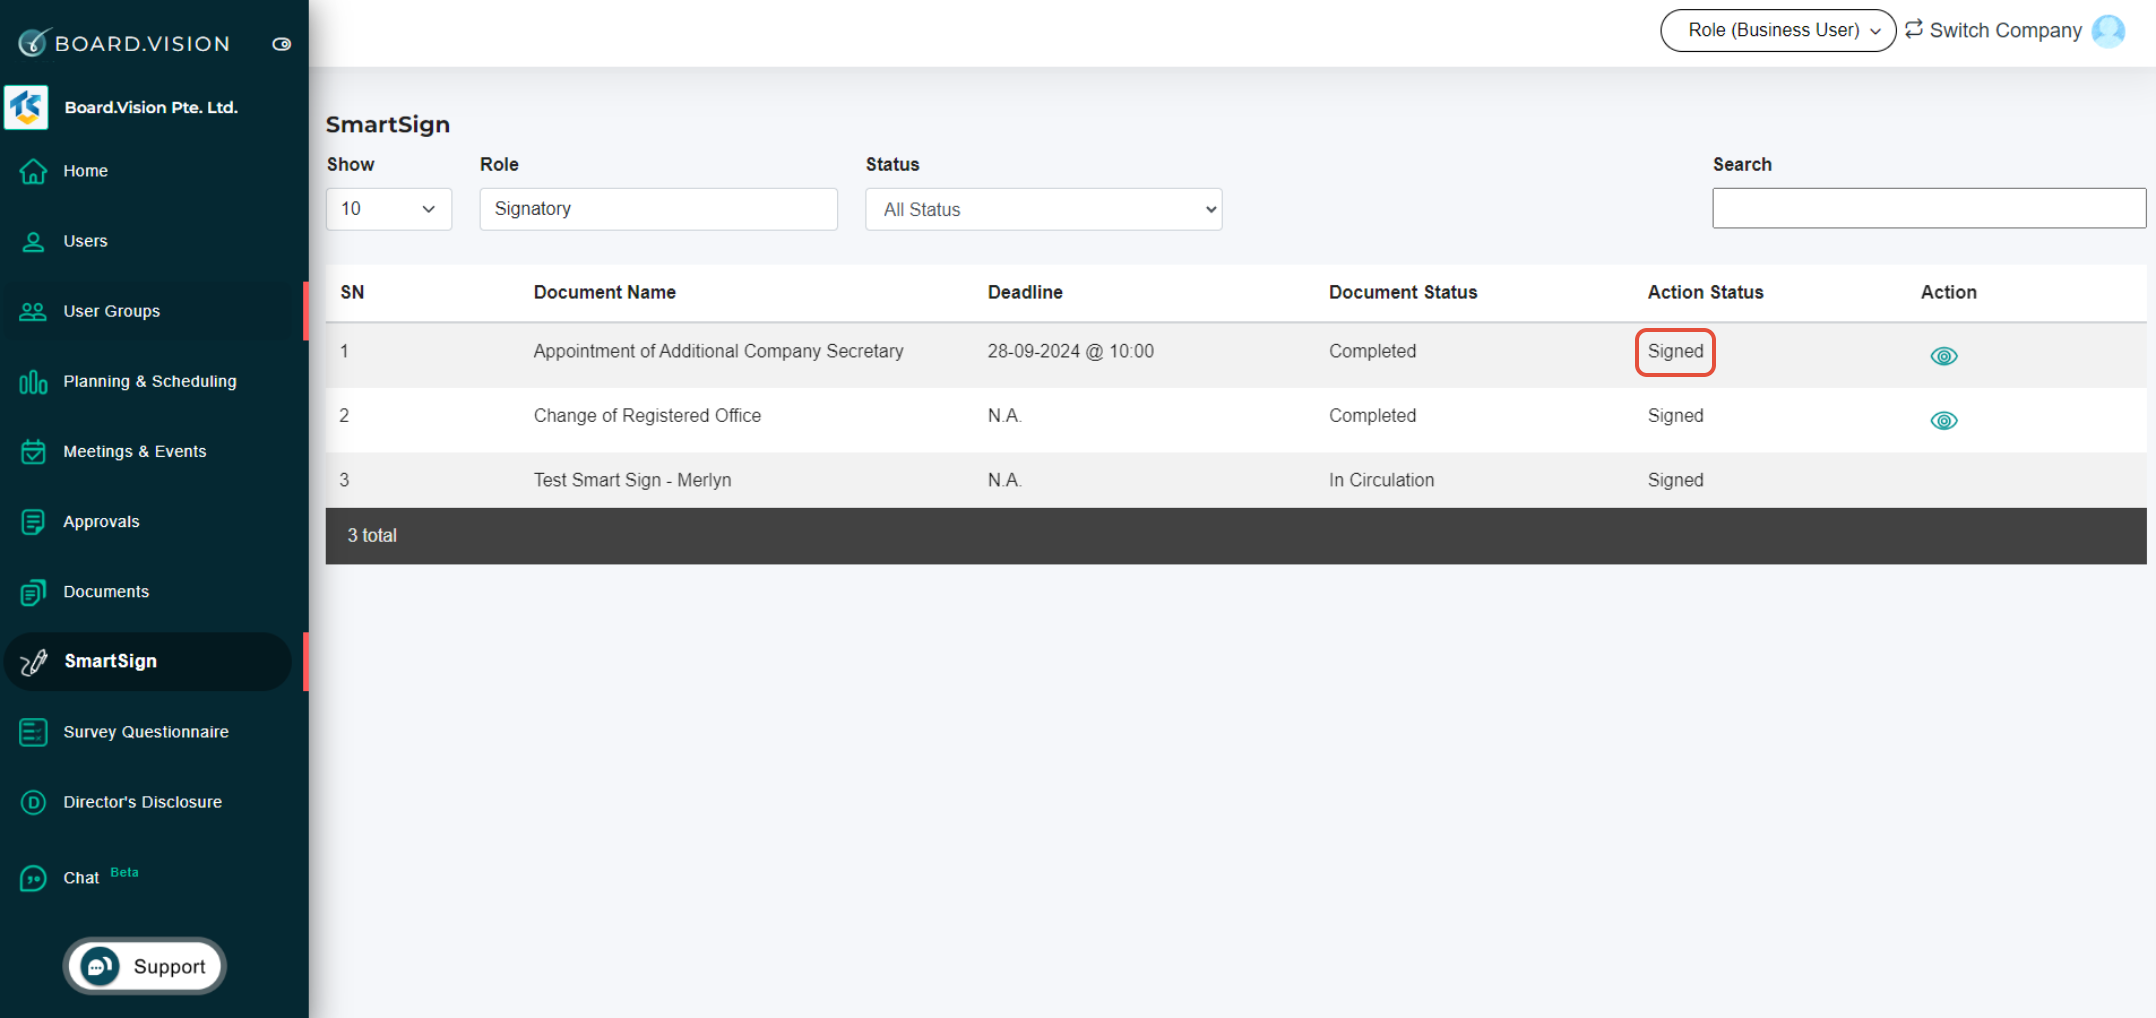The height and width of the screenshot is (1018, 2156).
Task: Click deadline '28-09-2024 @ 10:00'
Action: 1070,351
